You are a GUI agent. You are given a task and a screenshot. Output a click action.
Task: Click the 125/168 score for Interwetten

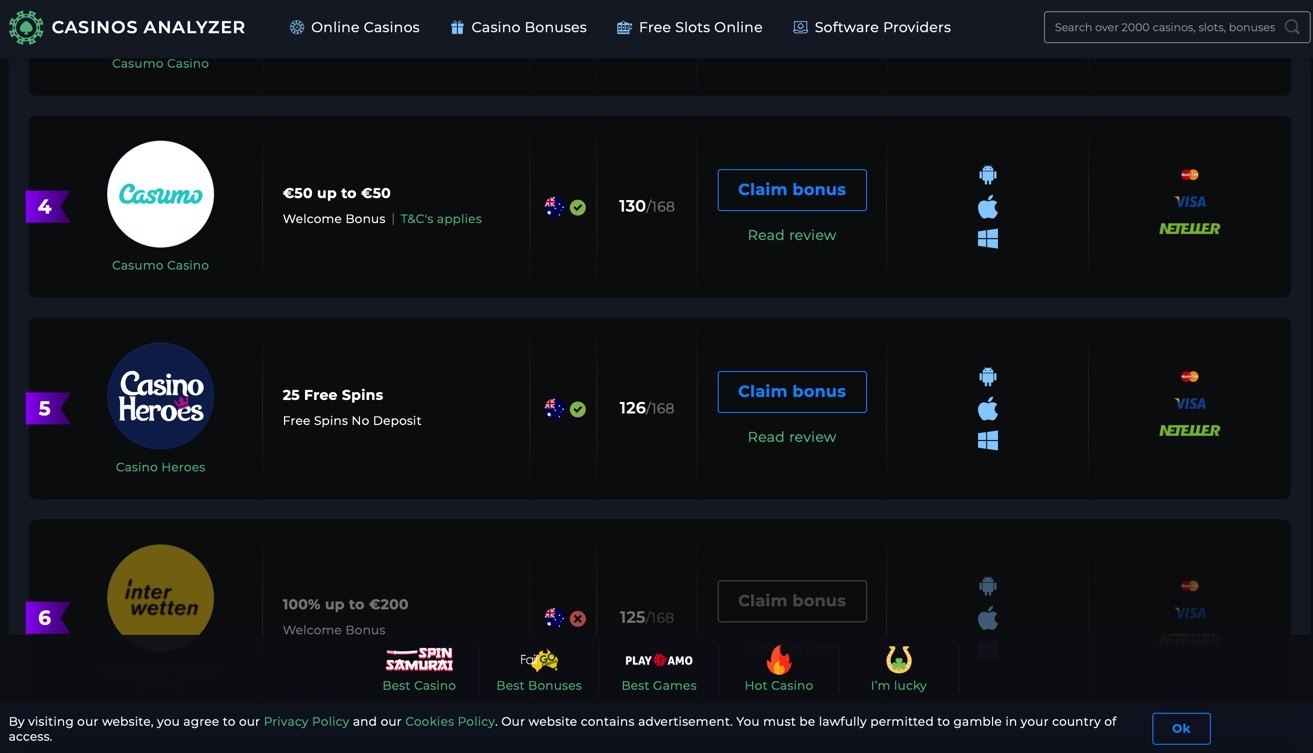point(646,617)
